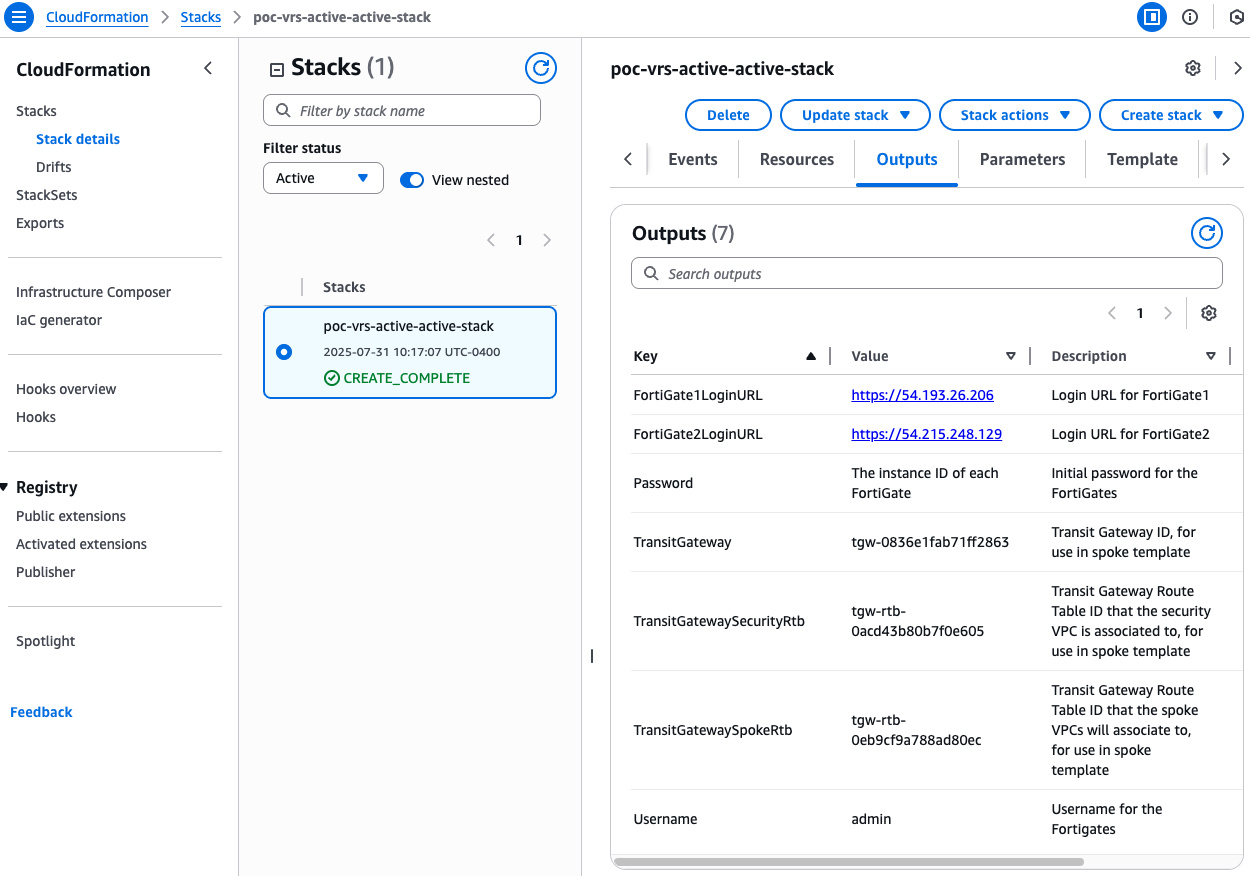Viewport: 1250px width, 876px height.
Task: Open Feedback link in sidebar
Action: point(41,712)
